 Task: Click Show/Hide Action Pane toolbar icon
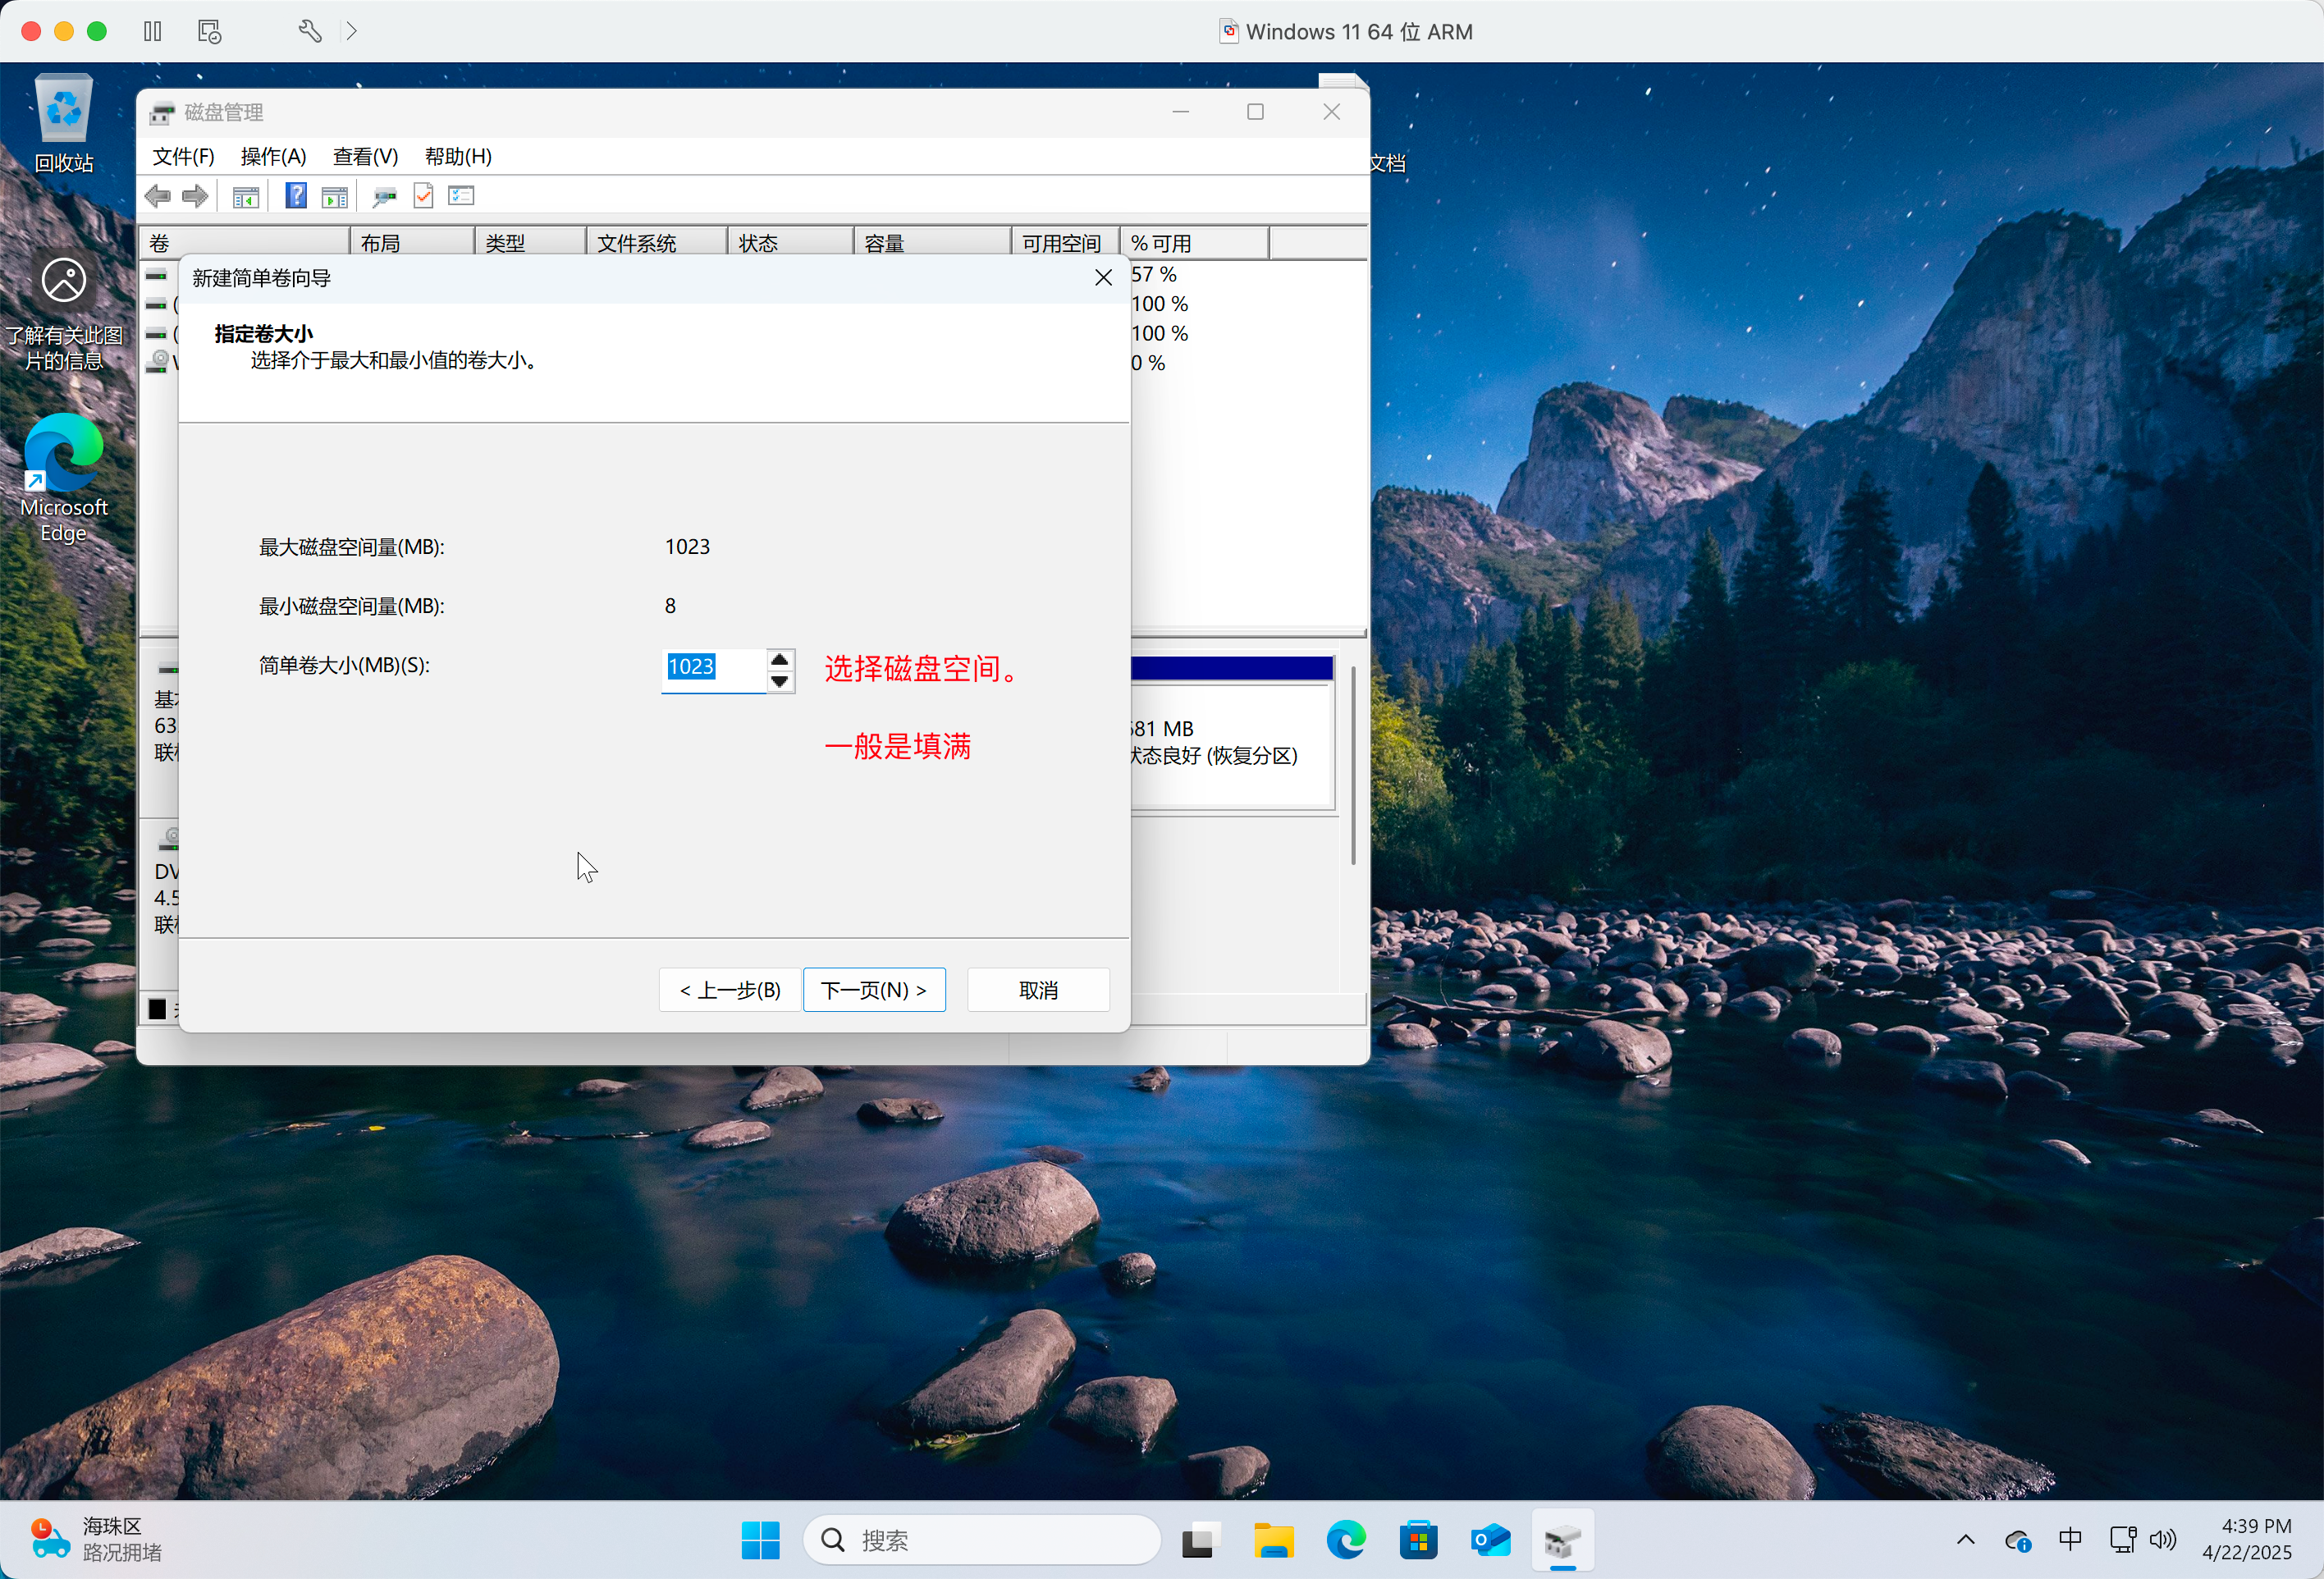[335, 197]
